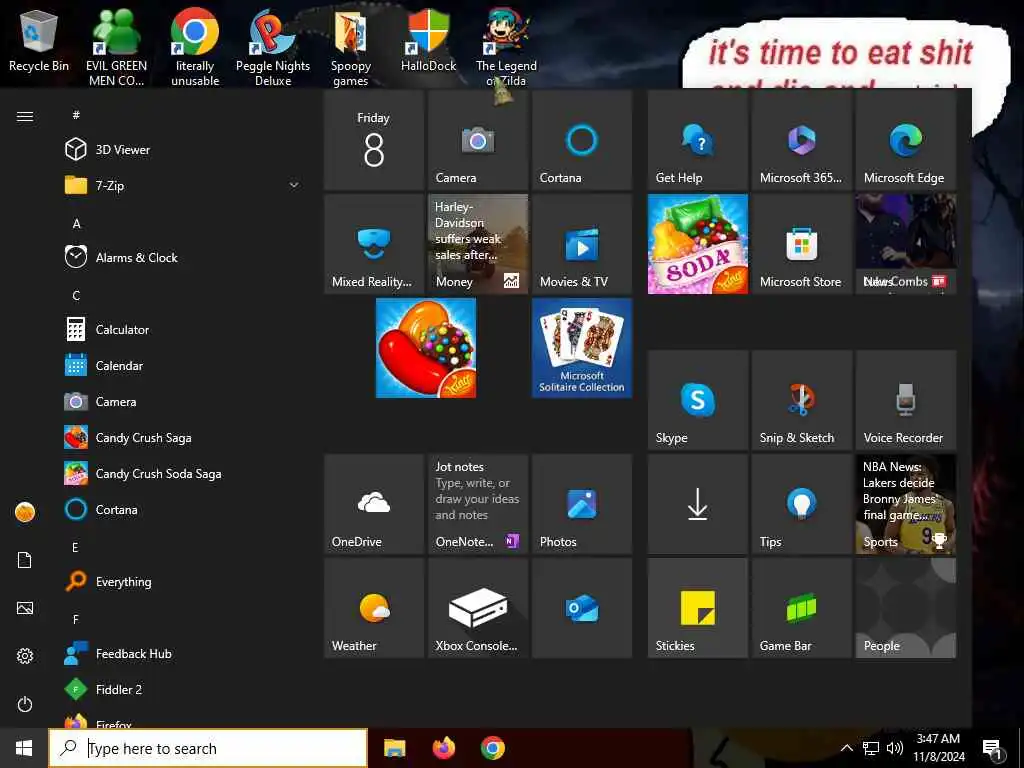Open the Money news live tile

[x=478, y=244]
